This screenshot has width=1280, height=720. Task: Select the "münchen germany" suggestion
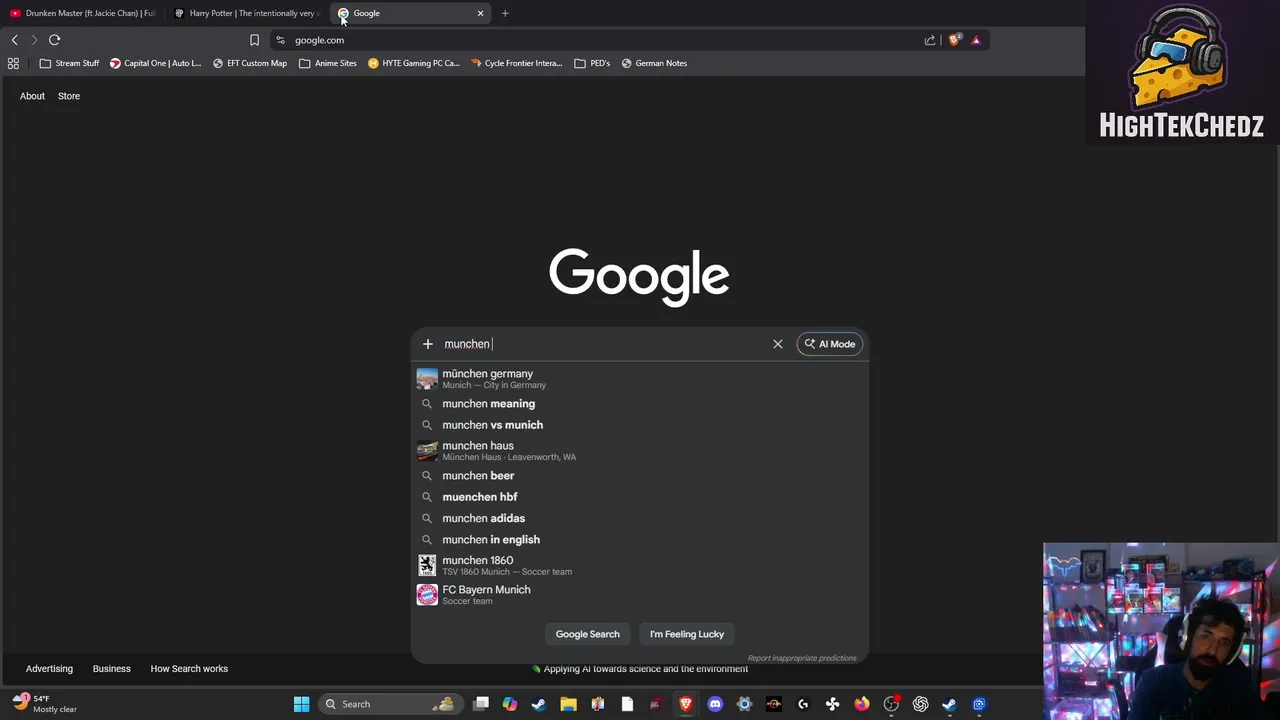[640, 378]
